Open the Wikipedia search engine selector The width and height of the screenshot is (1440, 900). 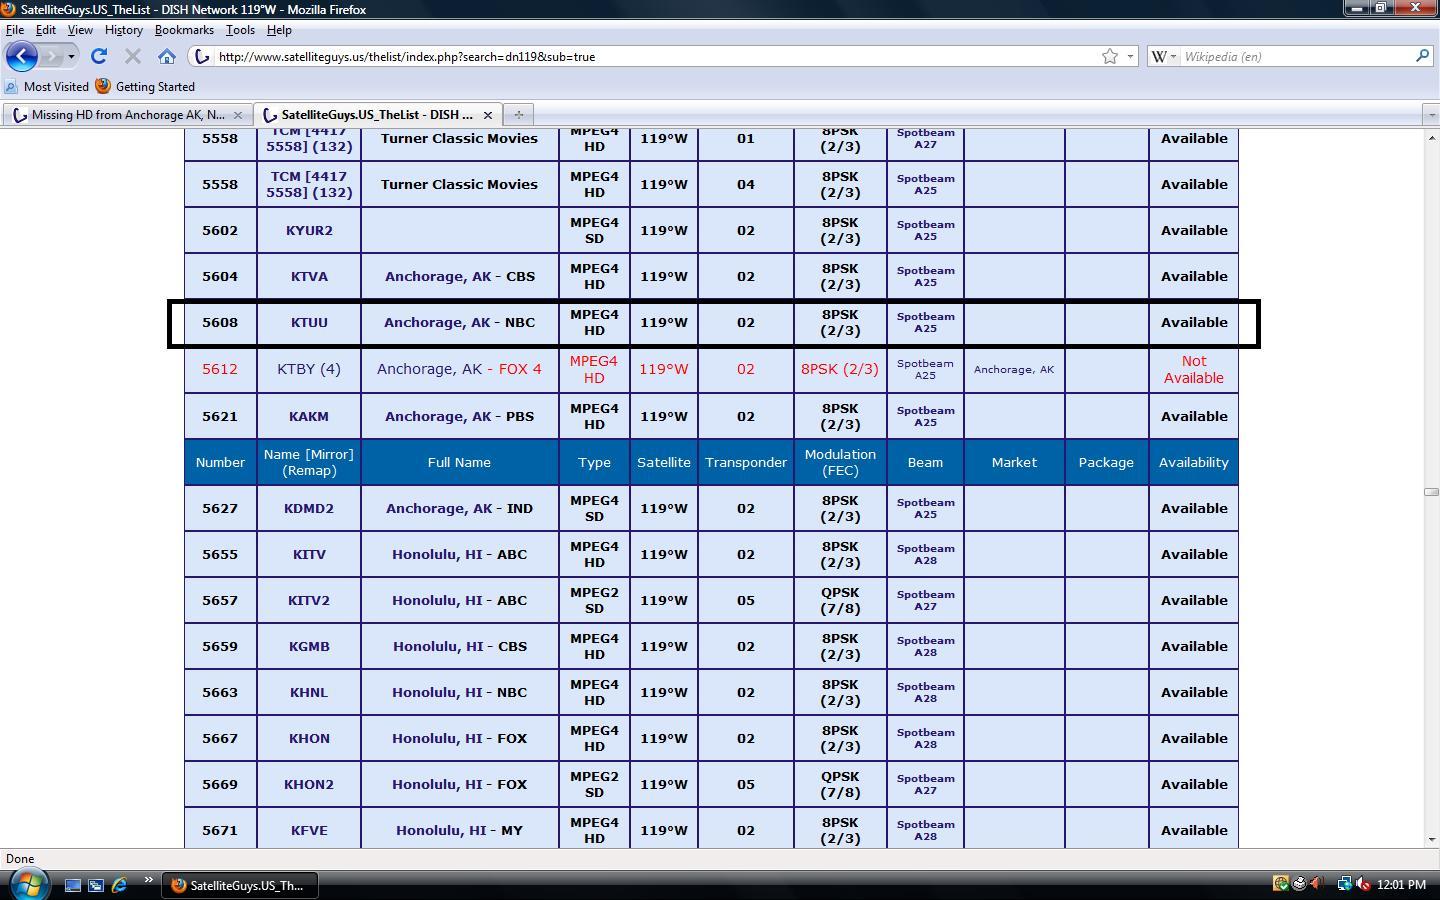pos(1164,56)
